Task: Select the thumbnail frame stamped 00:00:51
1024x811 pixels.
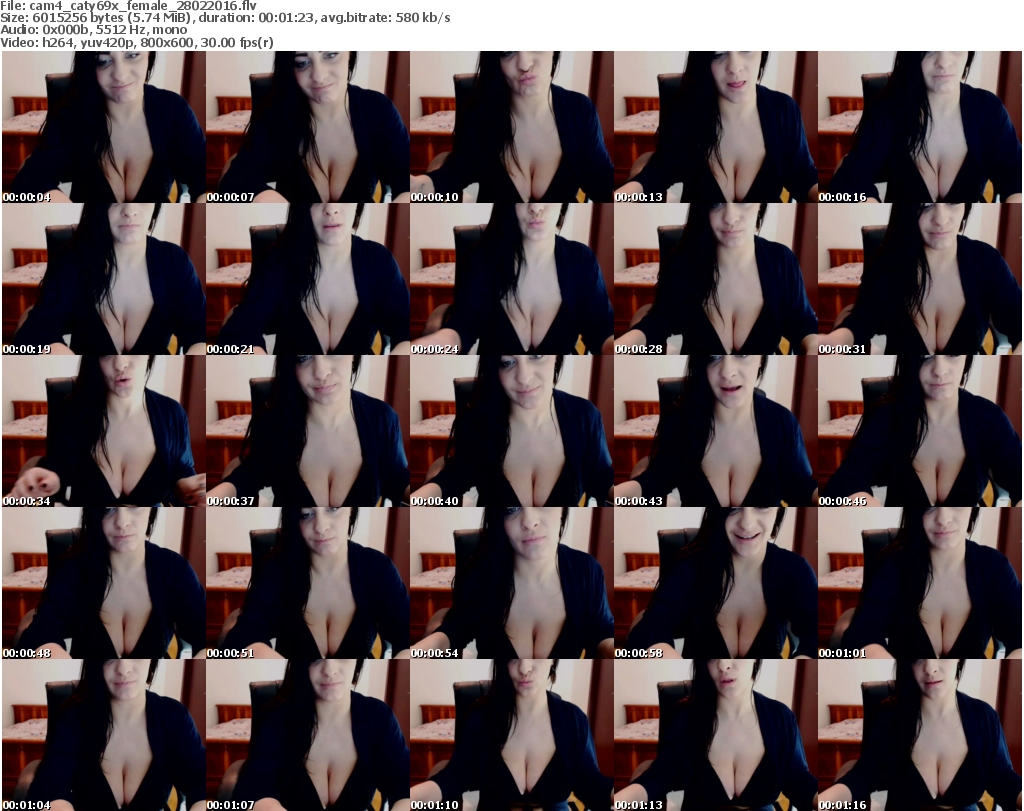Action: pyautogui.click(x=308, y=583)
